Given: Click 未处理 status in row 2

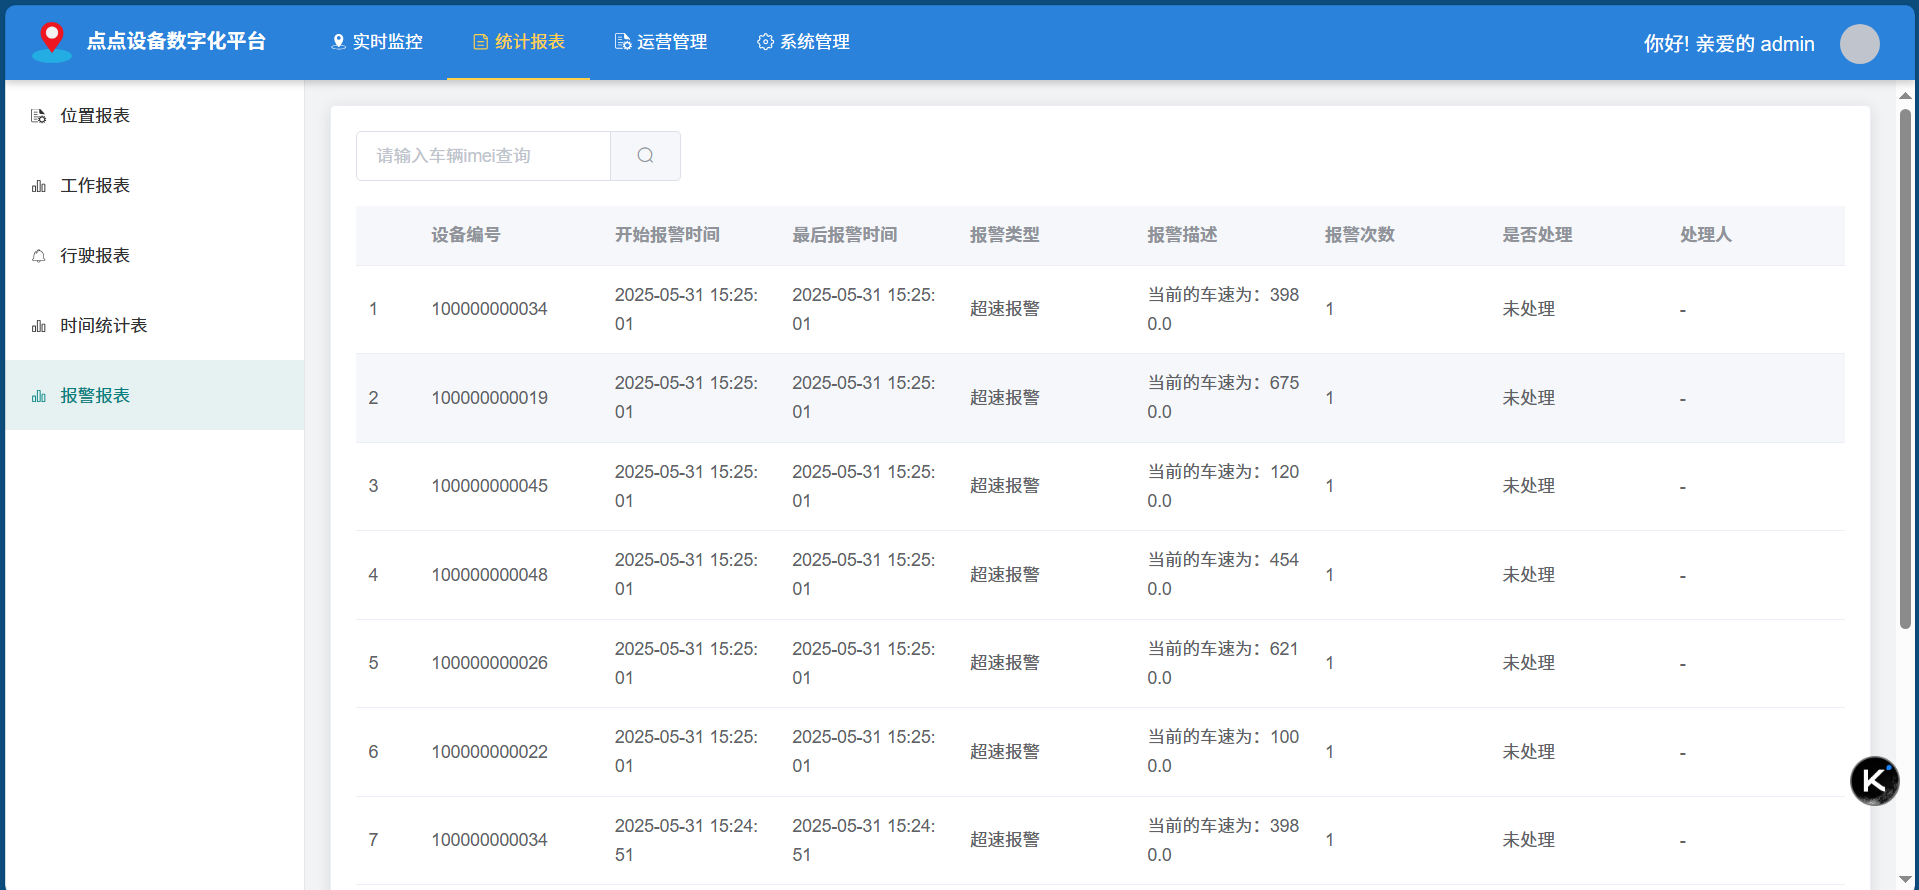Looking at the screenshot, I should tap(1529, 398).
